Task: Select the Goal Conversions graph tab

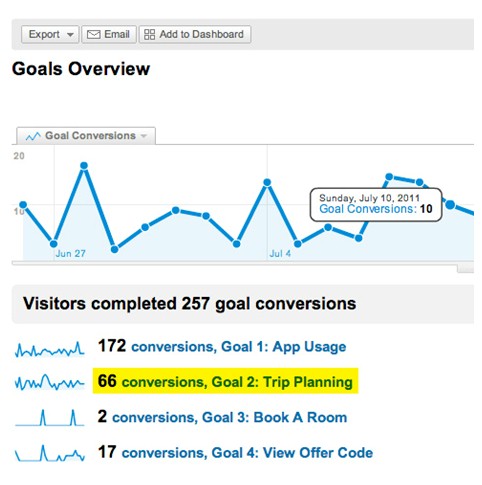Action: (x=86, y=136)
